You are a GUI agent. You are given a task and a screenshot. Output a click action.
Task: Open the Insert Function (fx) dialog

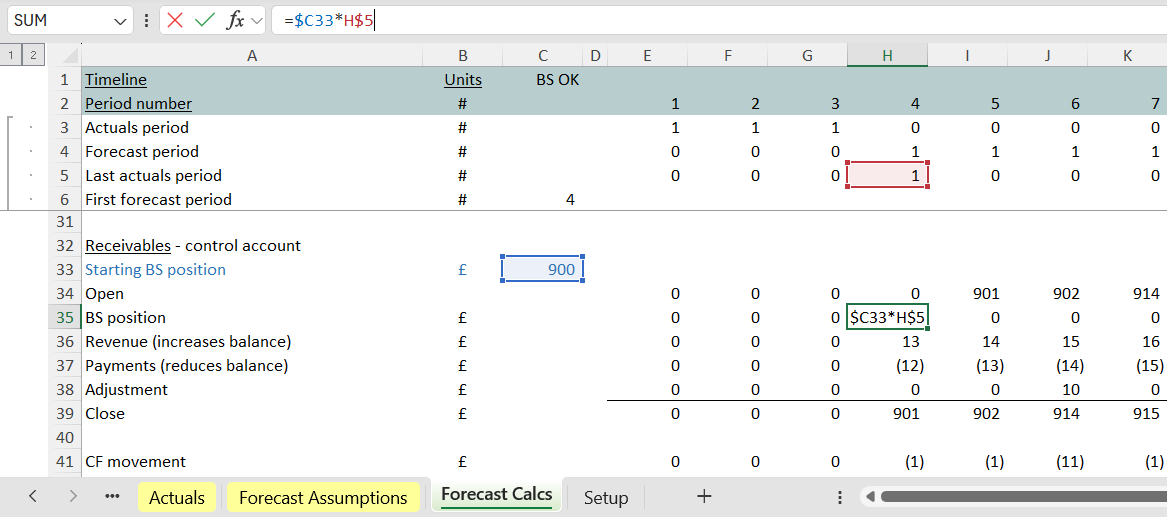(235, 20)
